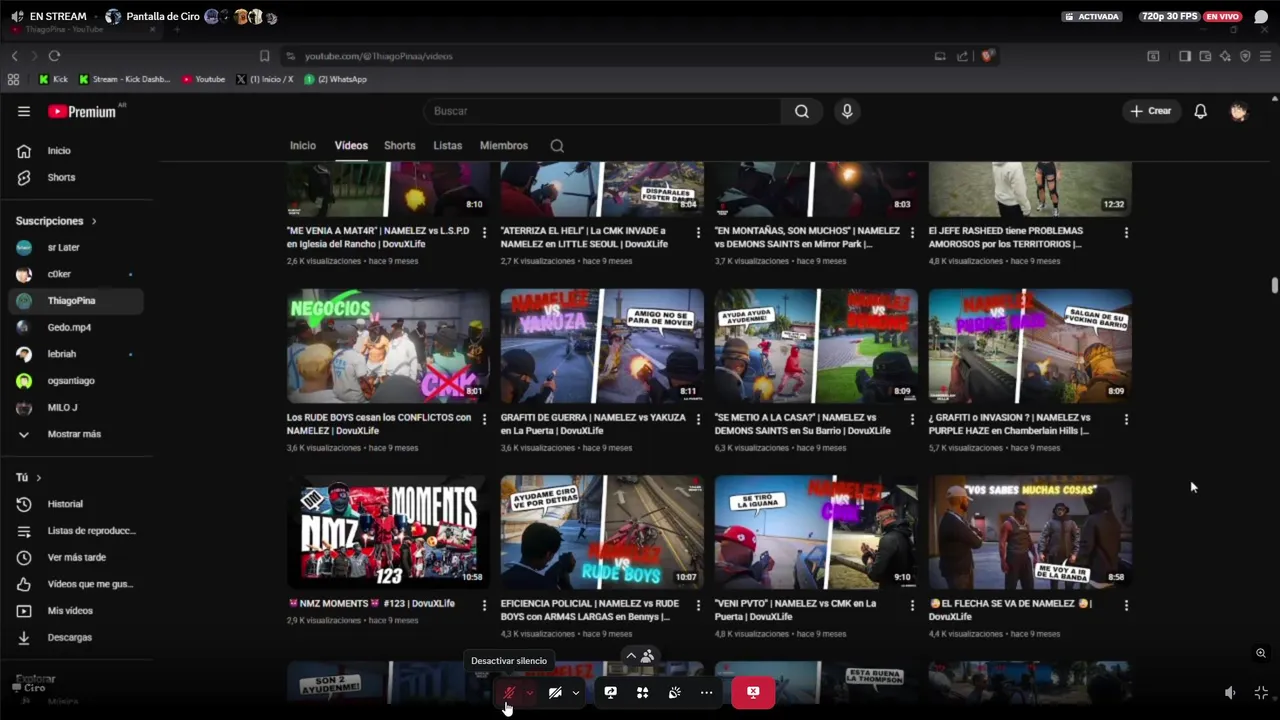1280x720 pixels.
Task: Open the Miembros channel tab
Action: [x=503, y=145]
